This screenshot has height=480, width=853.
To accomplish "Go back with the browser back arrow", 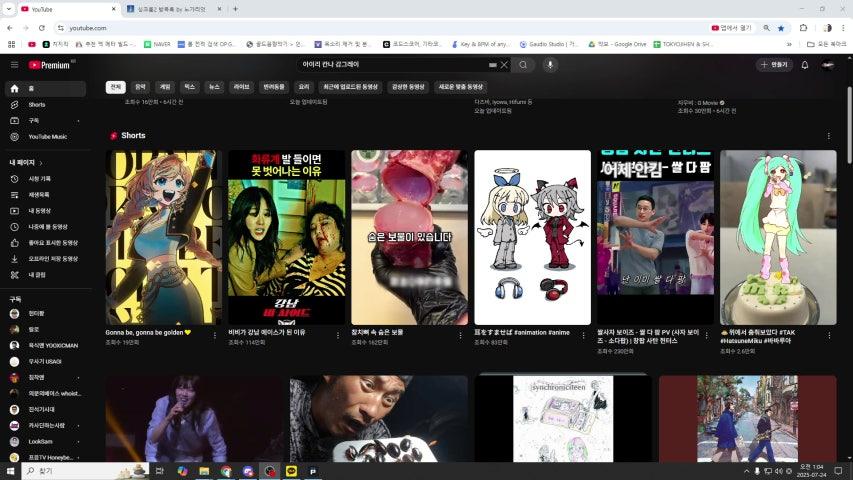I will [x=10, y=28].
